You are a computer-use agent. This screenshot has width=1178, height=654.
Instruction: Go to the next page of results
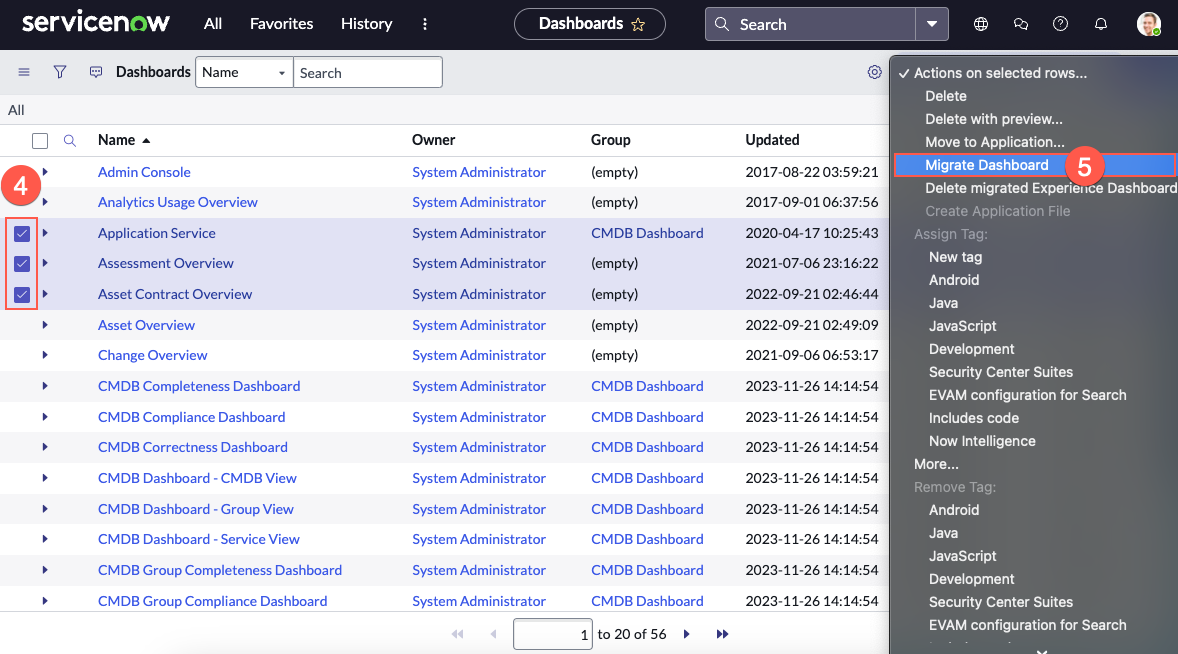coord(687,634)
